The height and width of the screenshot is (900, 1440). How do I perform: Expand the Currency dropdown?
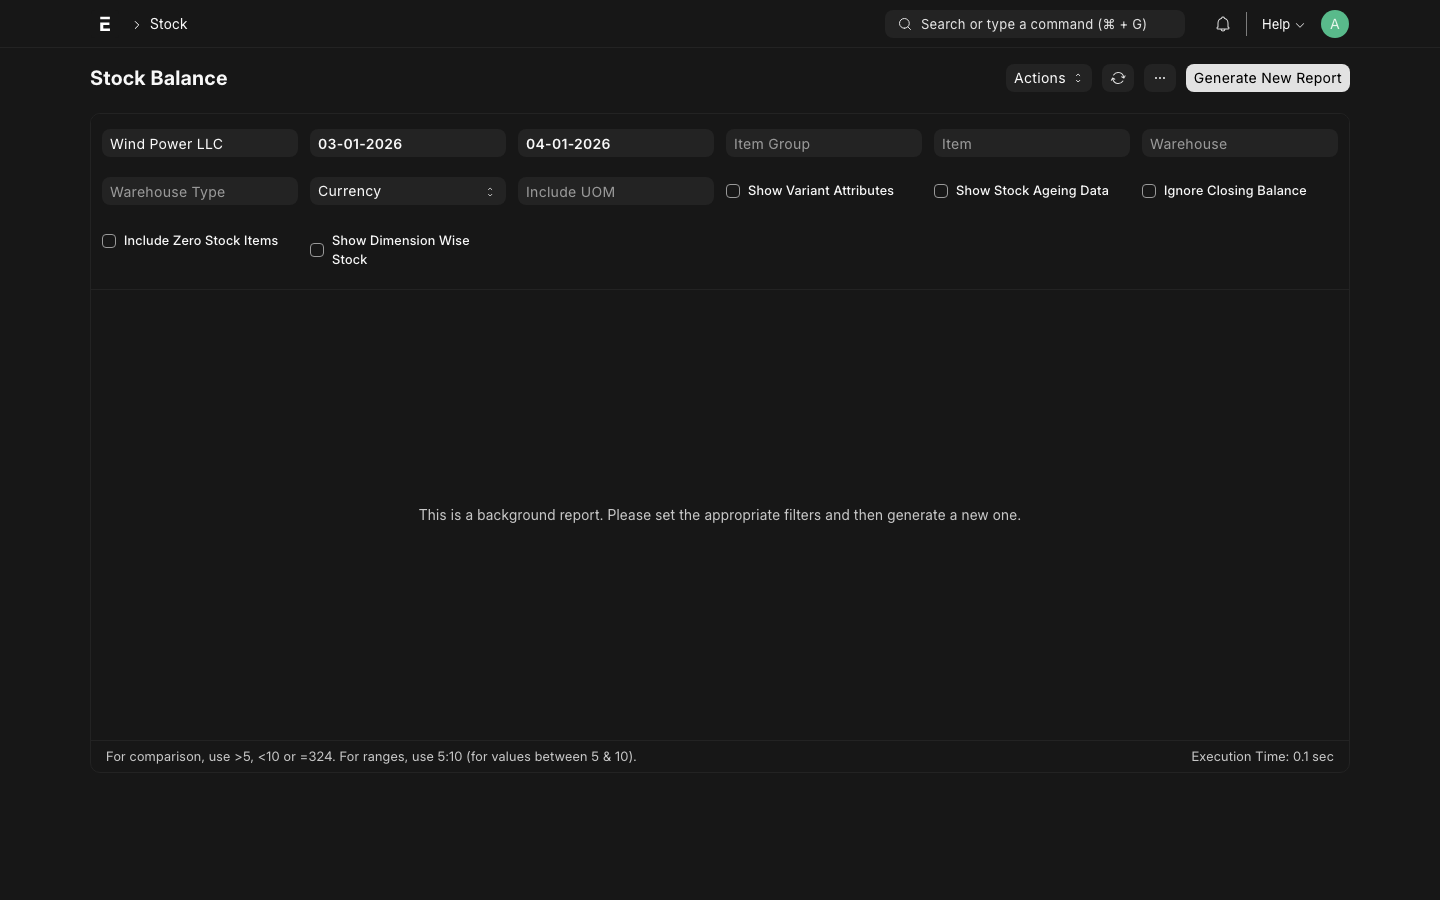click(407, 191)
